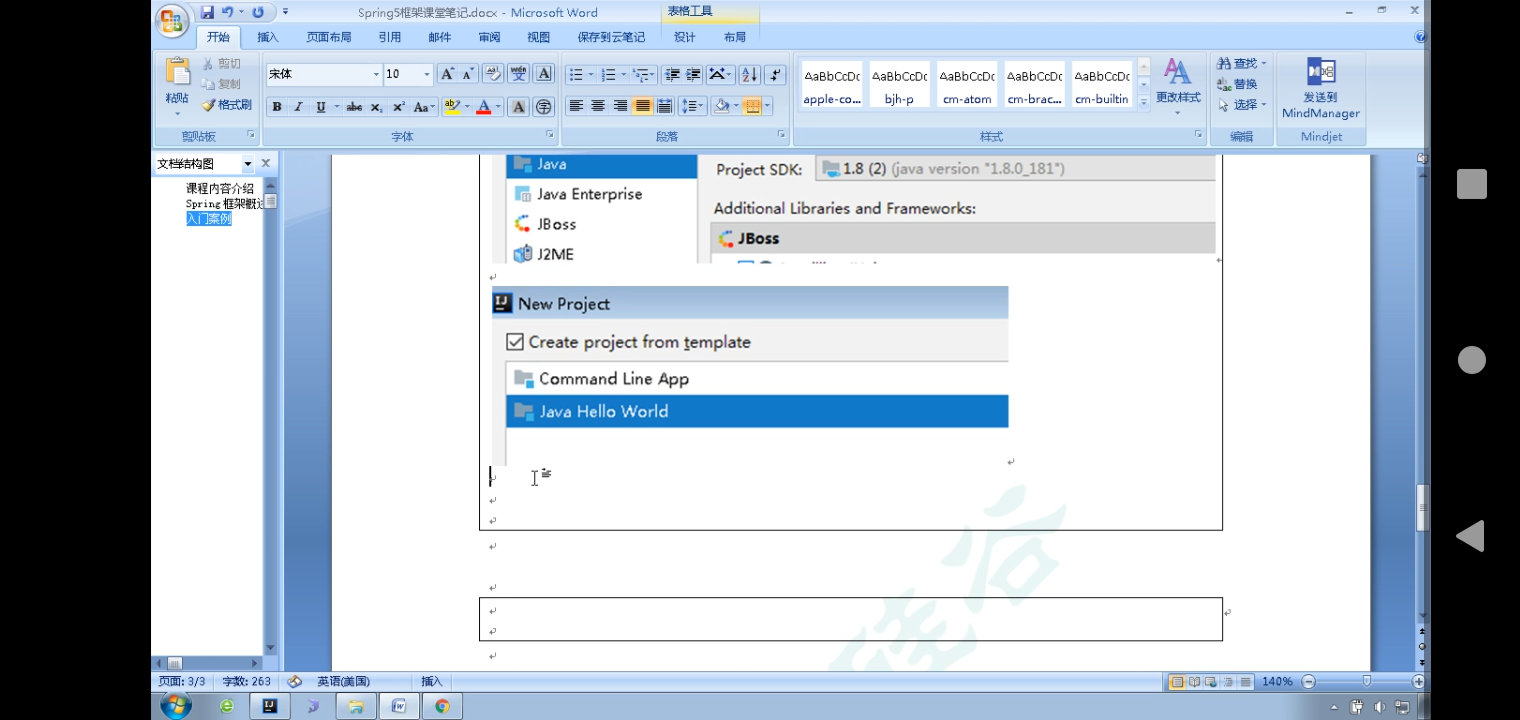Toggle underline formatting
The height and width of the screenshot is (720, 1520).
pyautogui.click(x=320, y=107)
